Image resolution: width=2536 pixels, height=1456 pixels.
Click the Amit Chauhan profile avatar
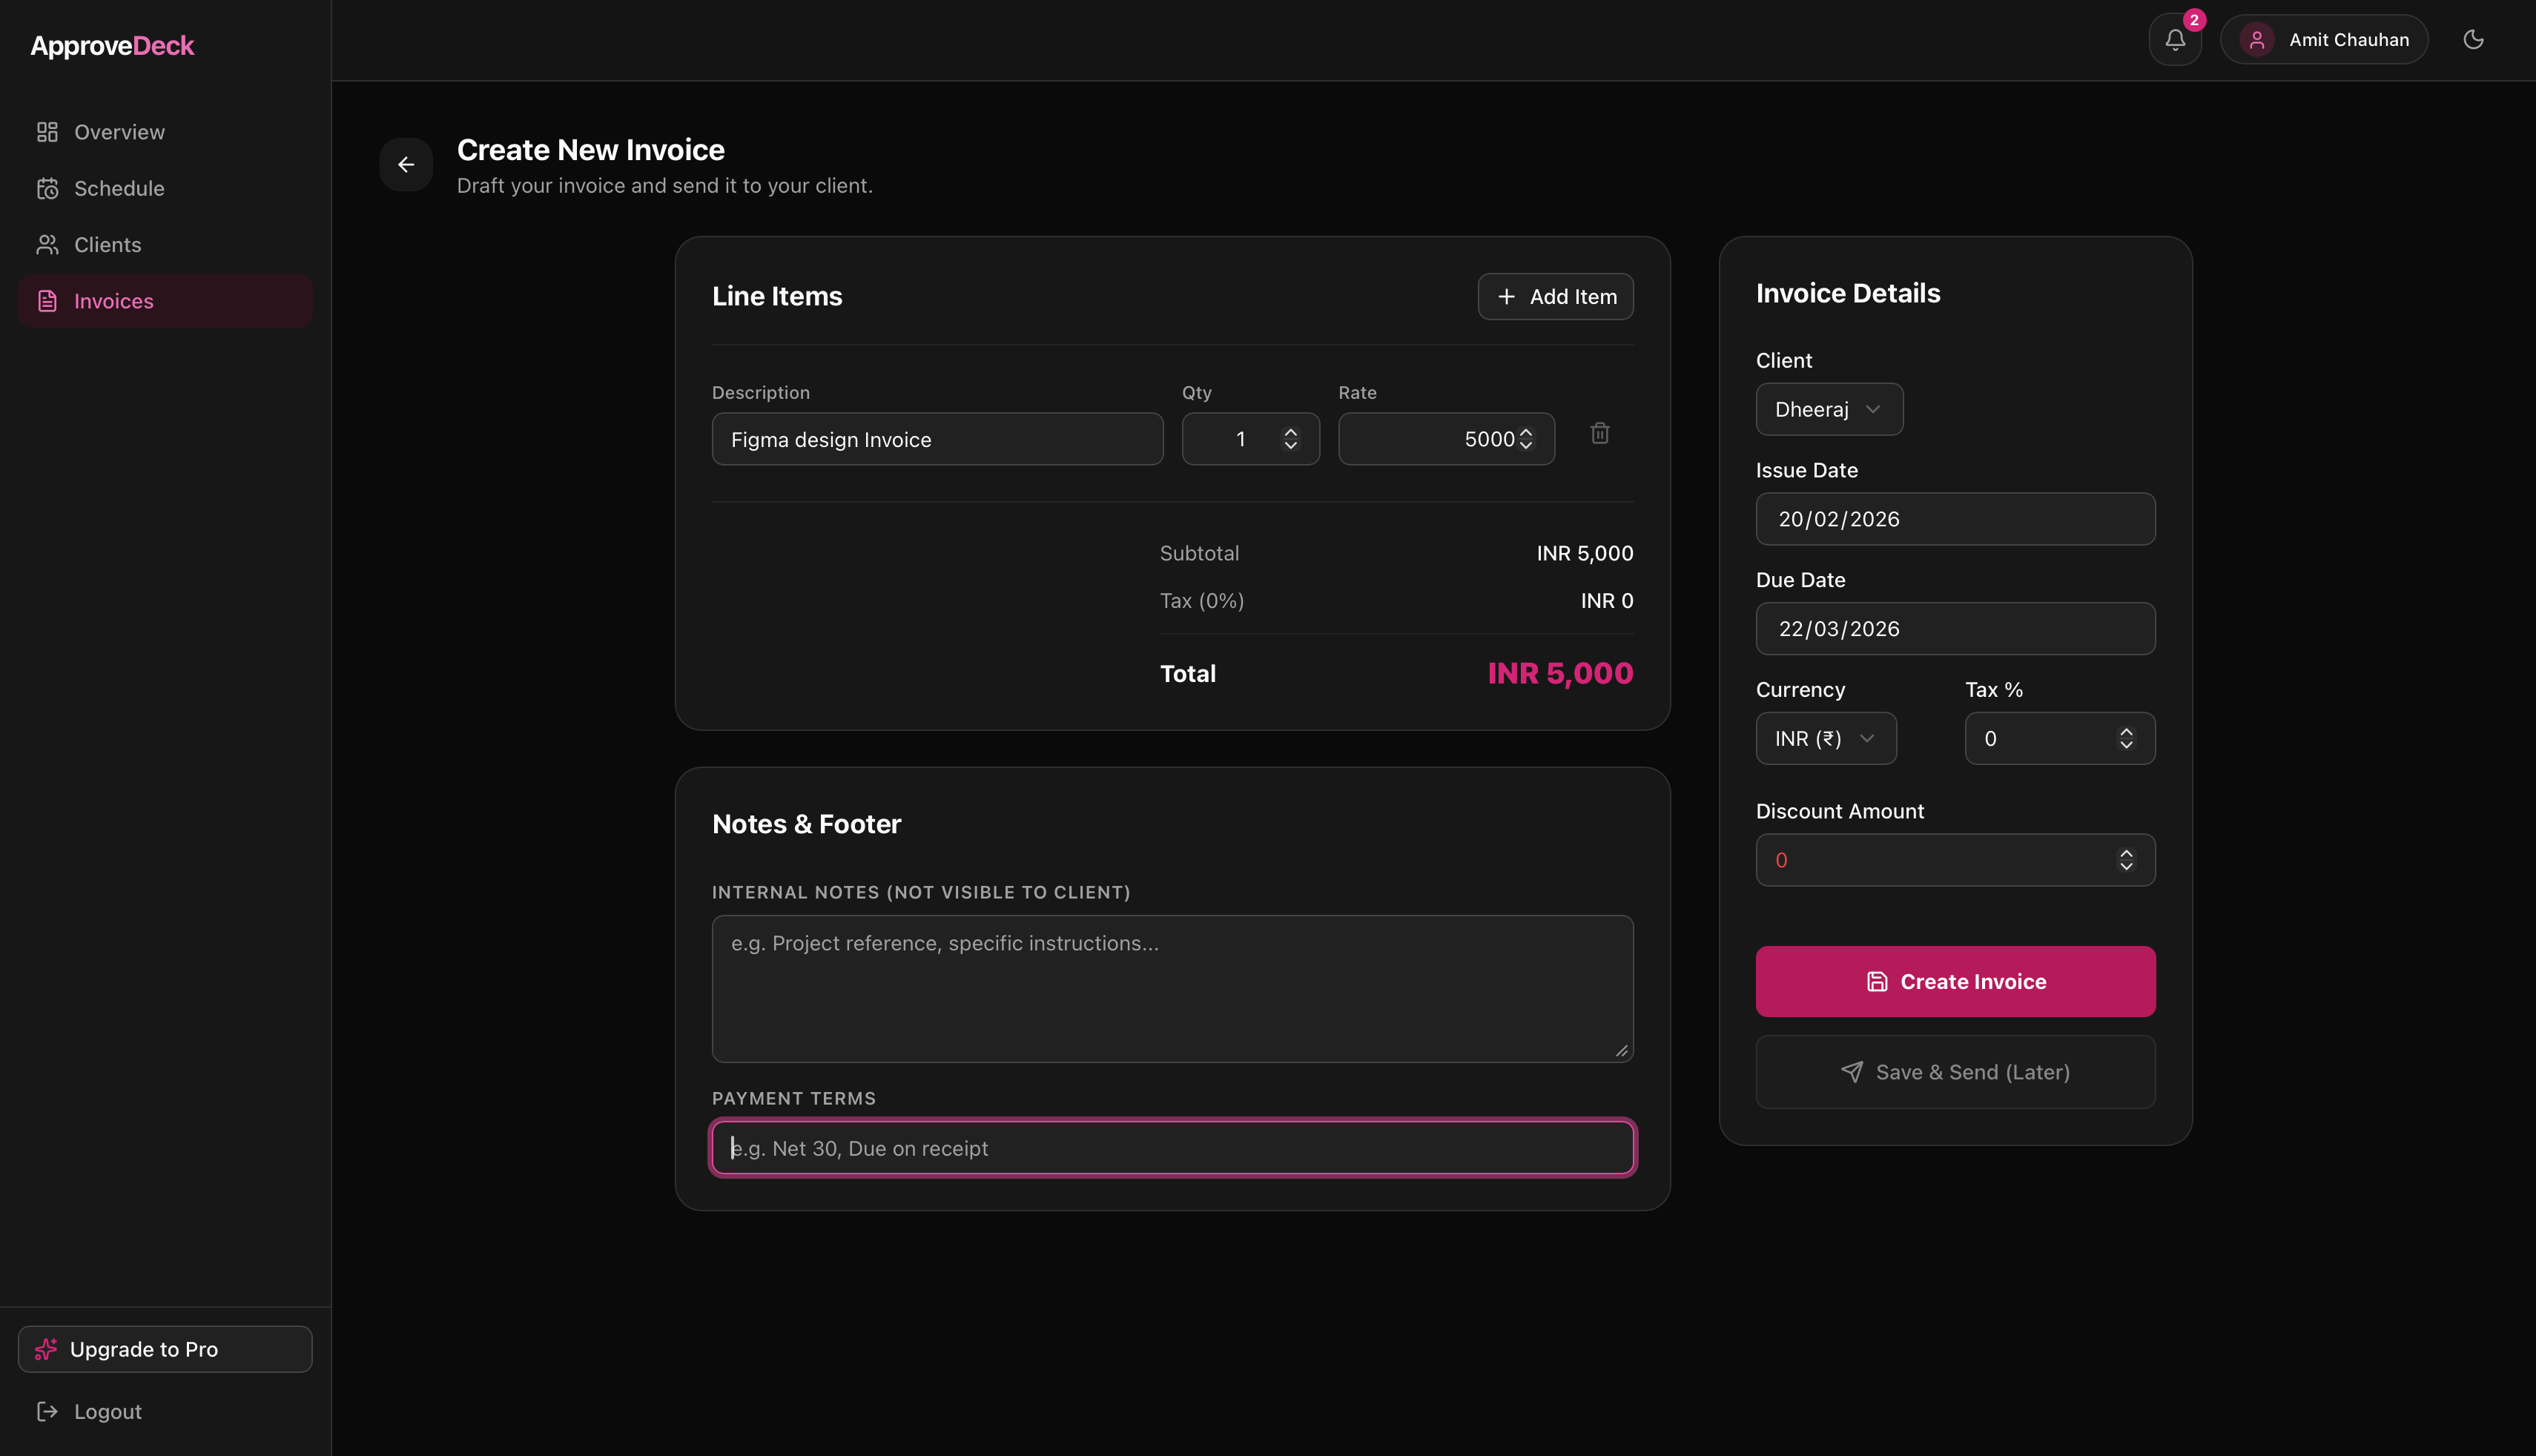click(2257, 40)
